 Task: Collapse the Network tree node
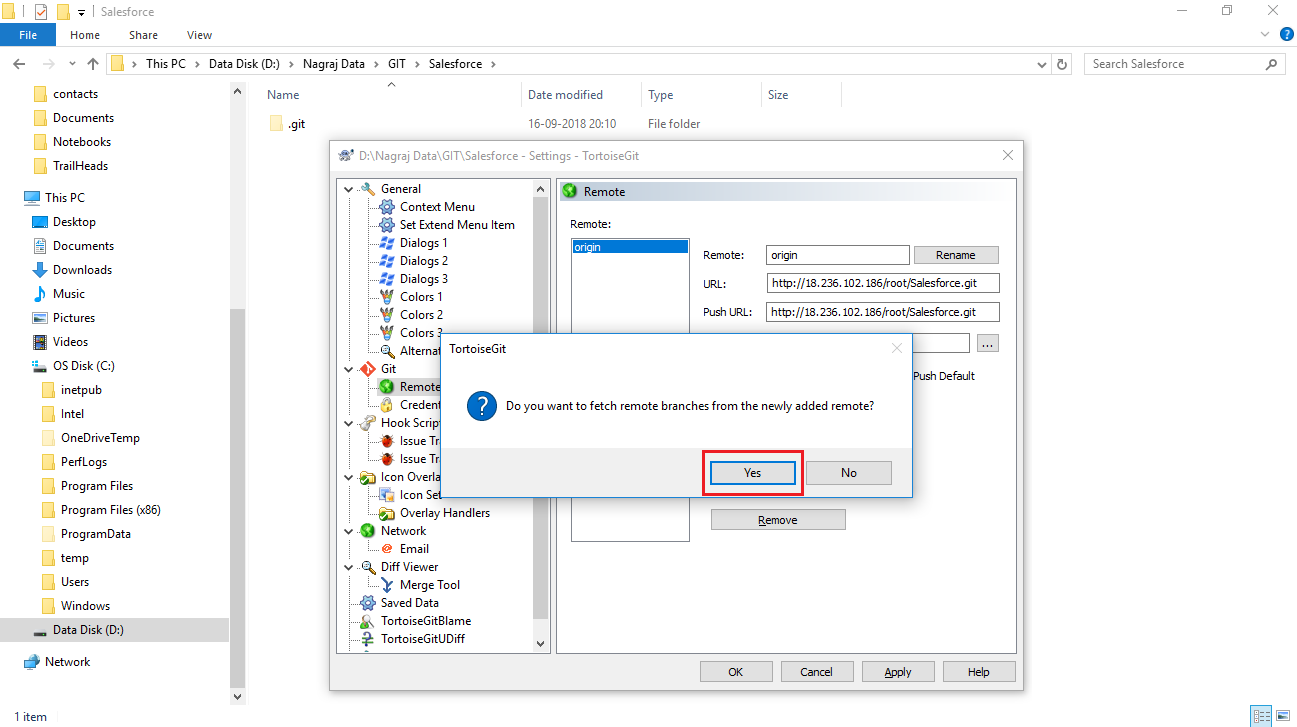[x=348, y=531]
